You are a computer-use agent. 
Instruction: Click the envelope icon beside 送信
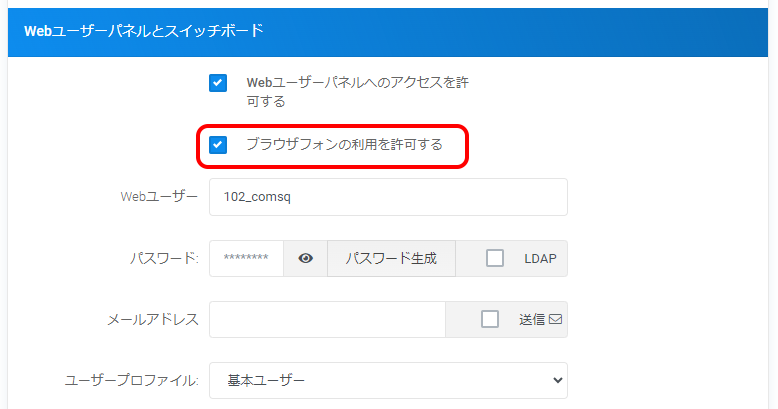tap(555, 320)
